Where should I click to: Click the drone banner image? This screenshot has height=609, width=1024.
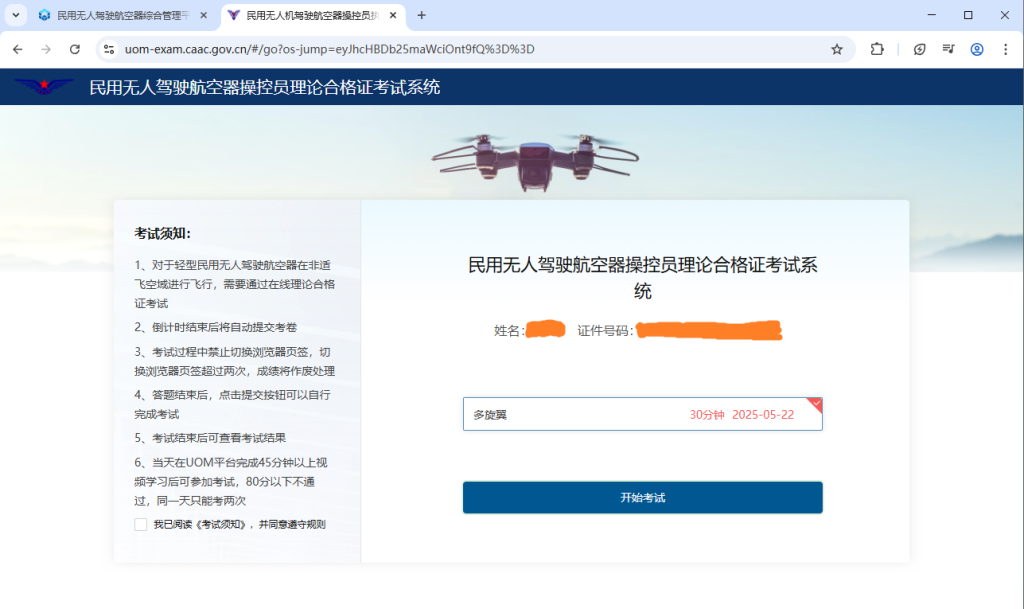point(533,161)
